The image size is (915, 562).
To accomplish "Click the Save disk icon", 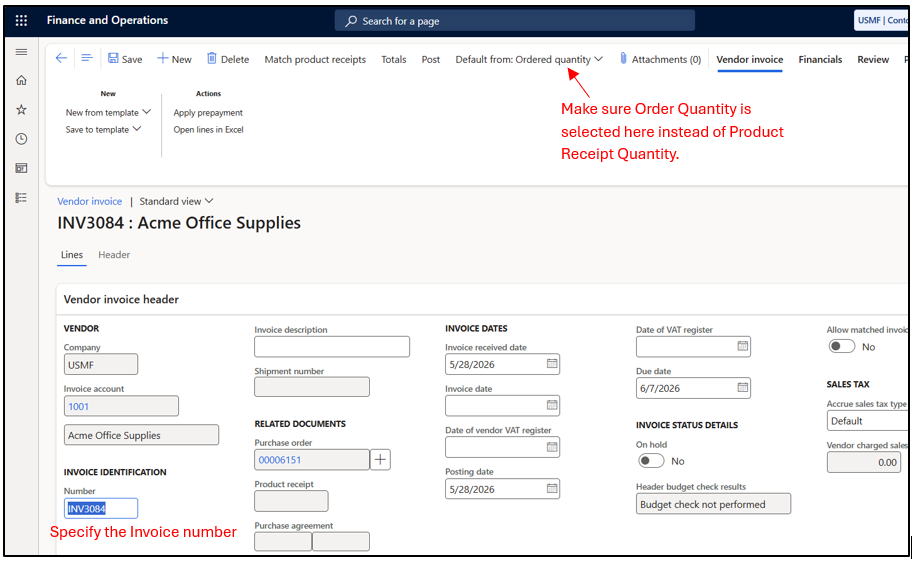I will (113, 58).
